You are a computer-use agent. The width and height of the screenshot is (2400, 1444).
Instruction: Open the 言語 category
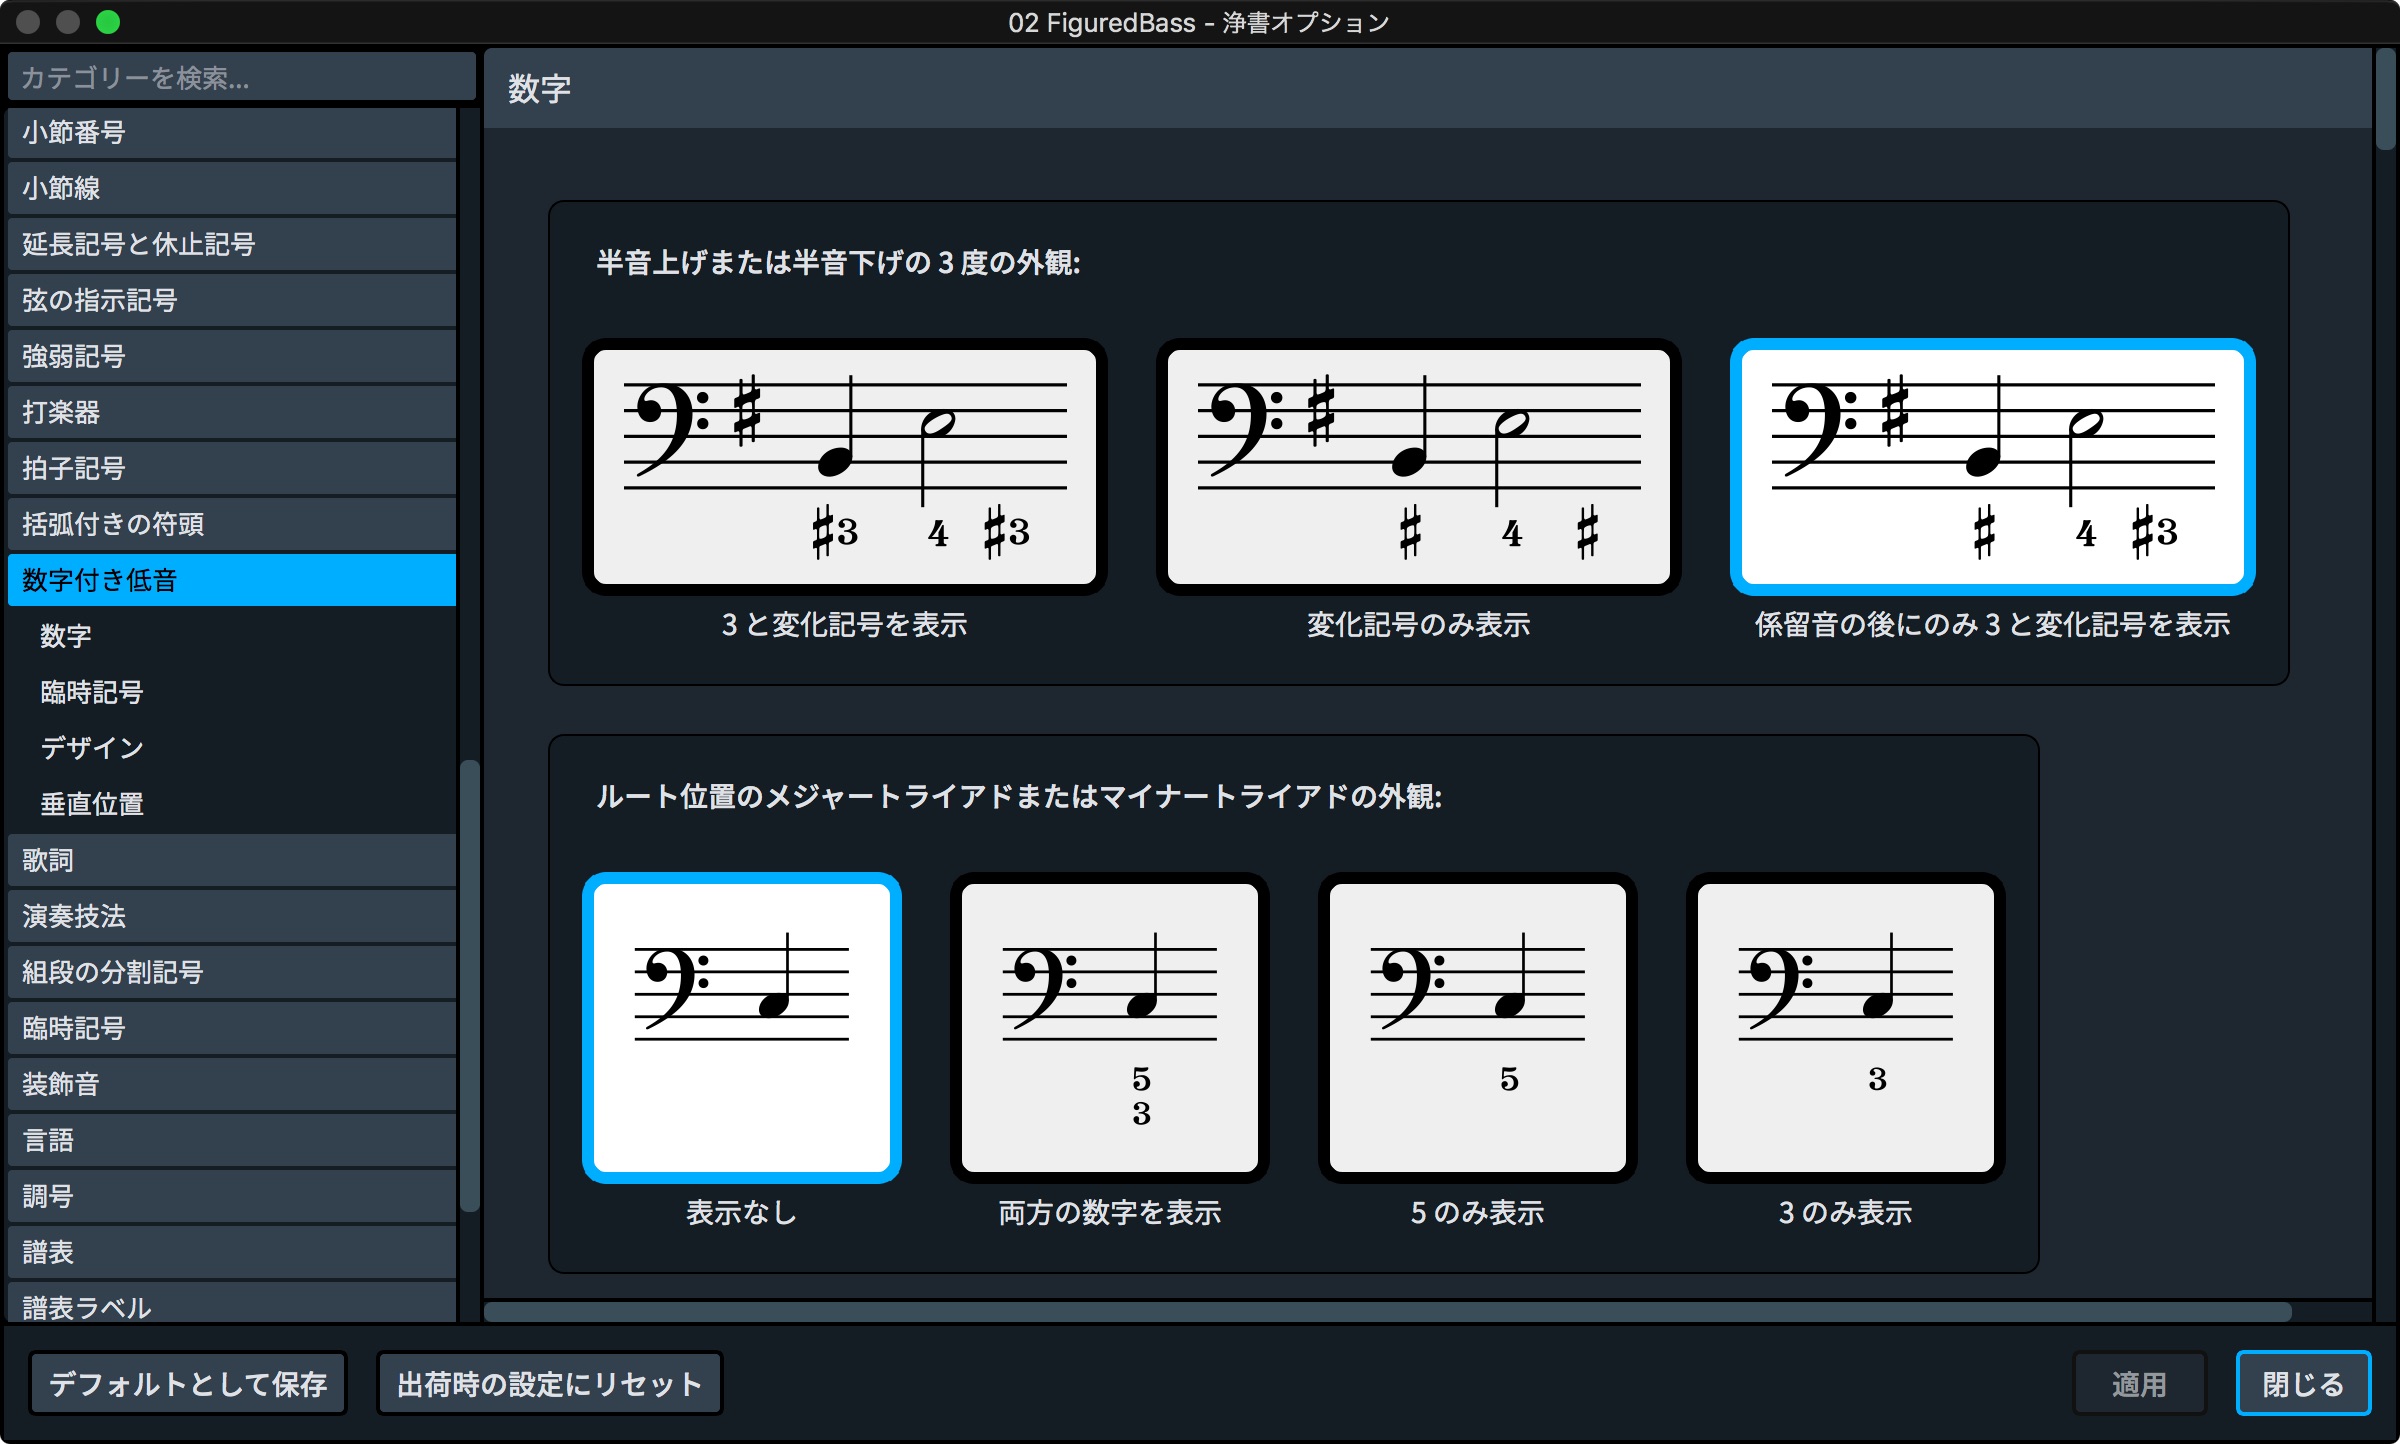click(x=232, y=1140)
